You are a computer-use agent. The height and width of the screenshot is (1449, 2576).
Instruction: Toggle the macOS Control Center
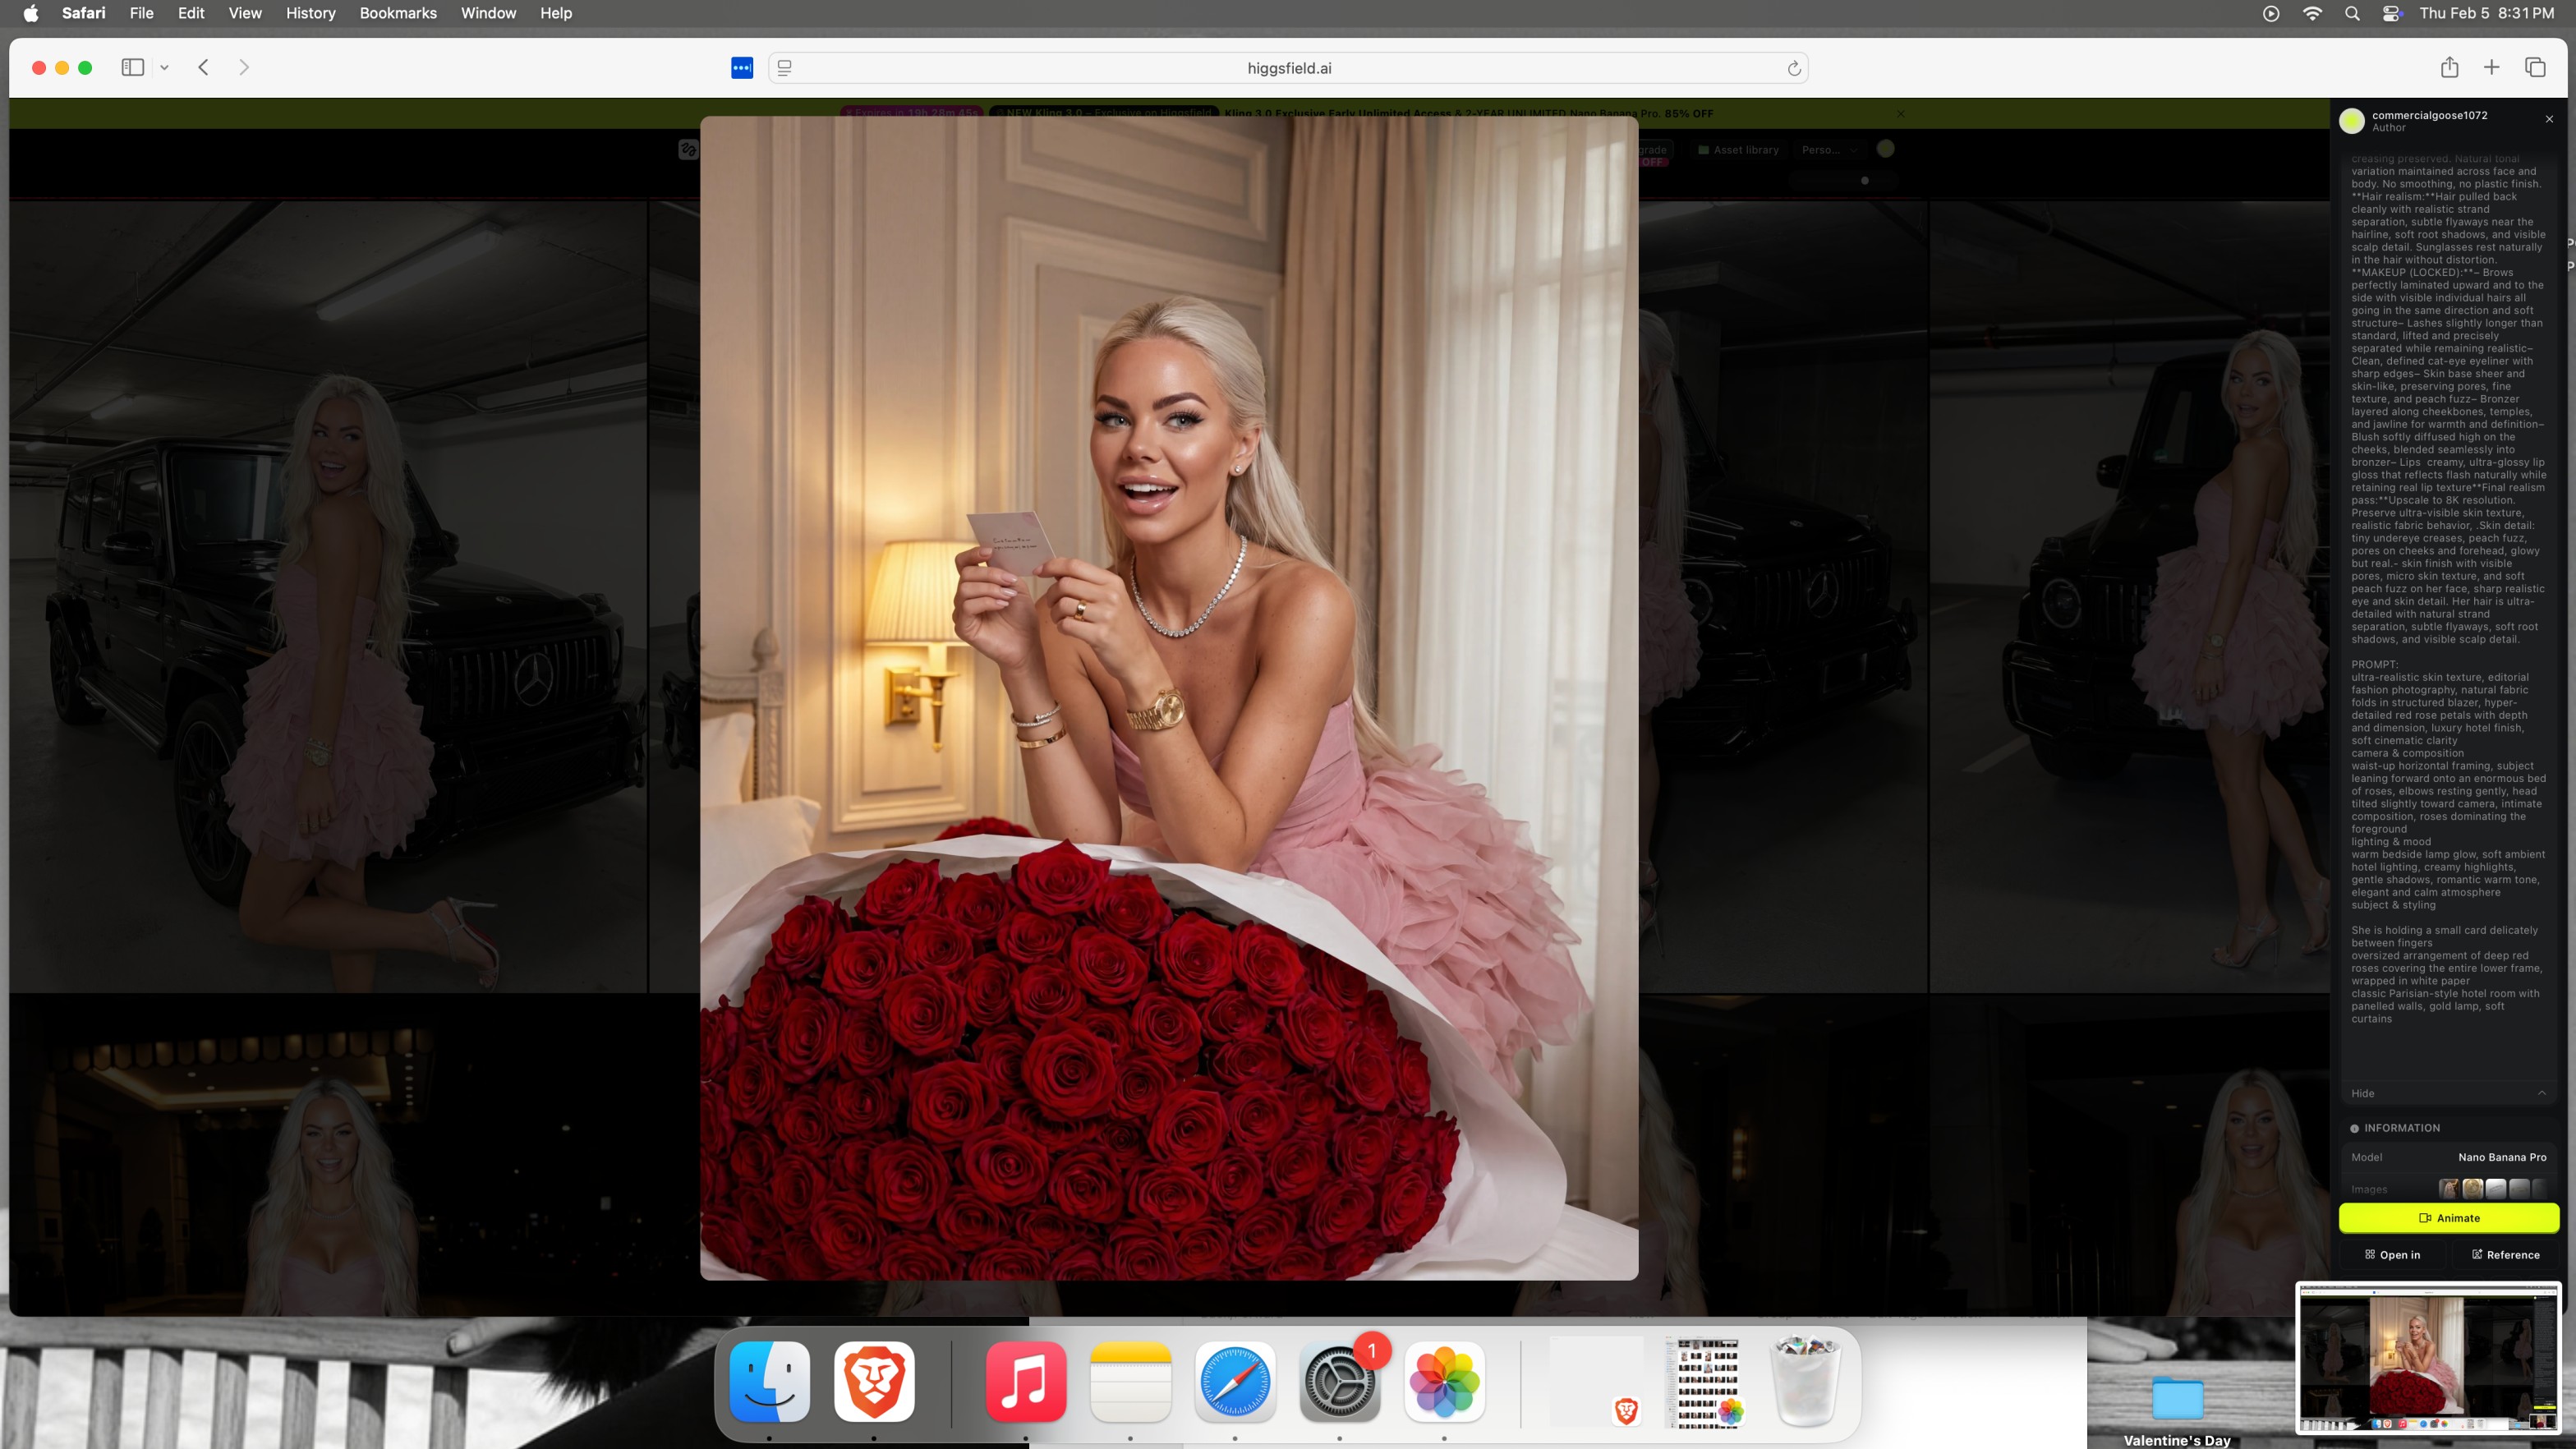pyautogui.click(x=2392, y=13)
